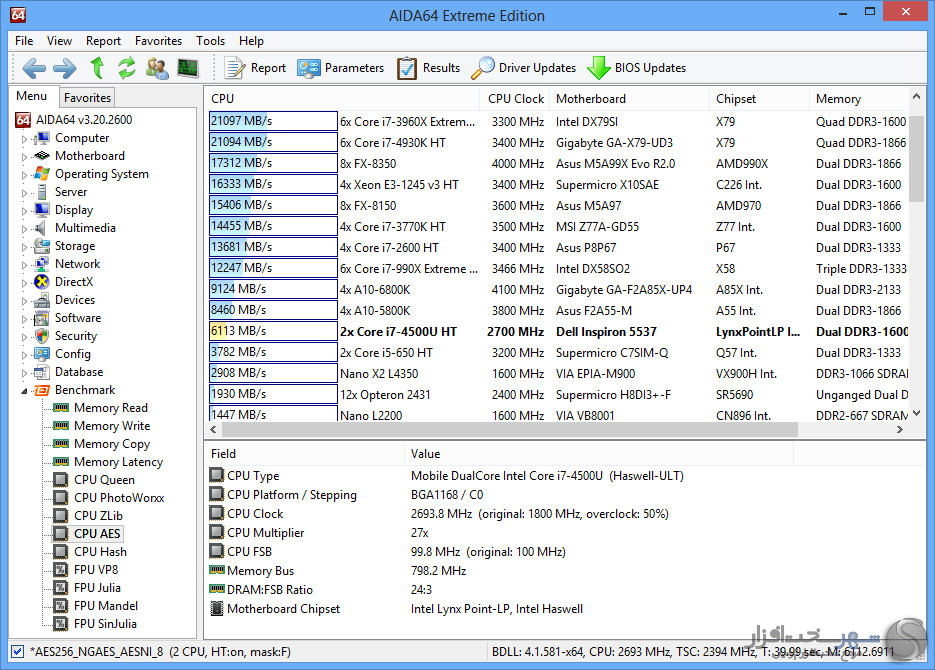Collapse the Benchmark tree node

(25, 391)
